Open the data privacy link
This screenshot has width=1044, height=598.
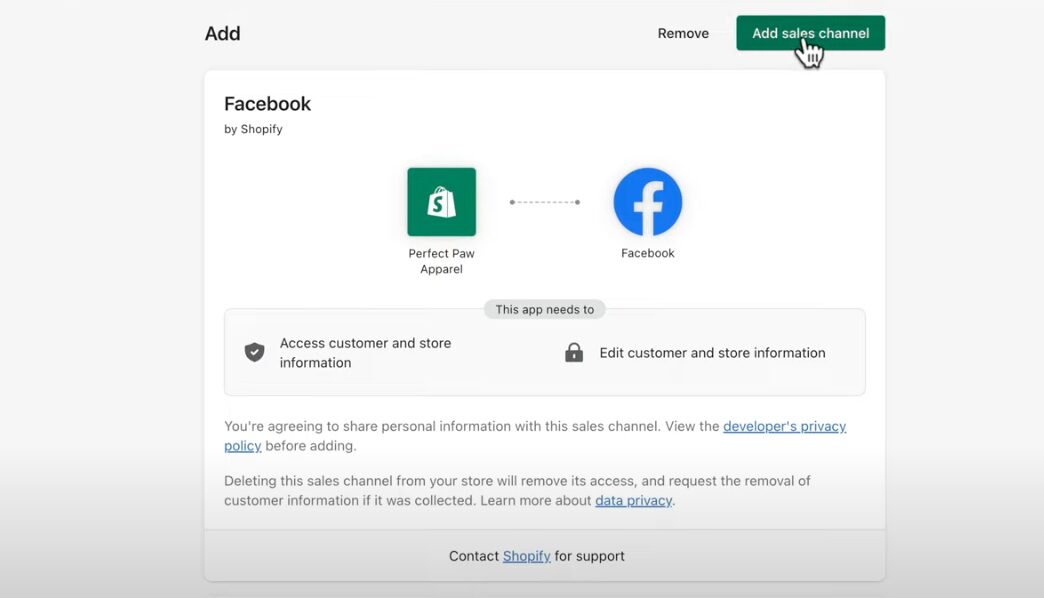click(x=633, y=500)
